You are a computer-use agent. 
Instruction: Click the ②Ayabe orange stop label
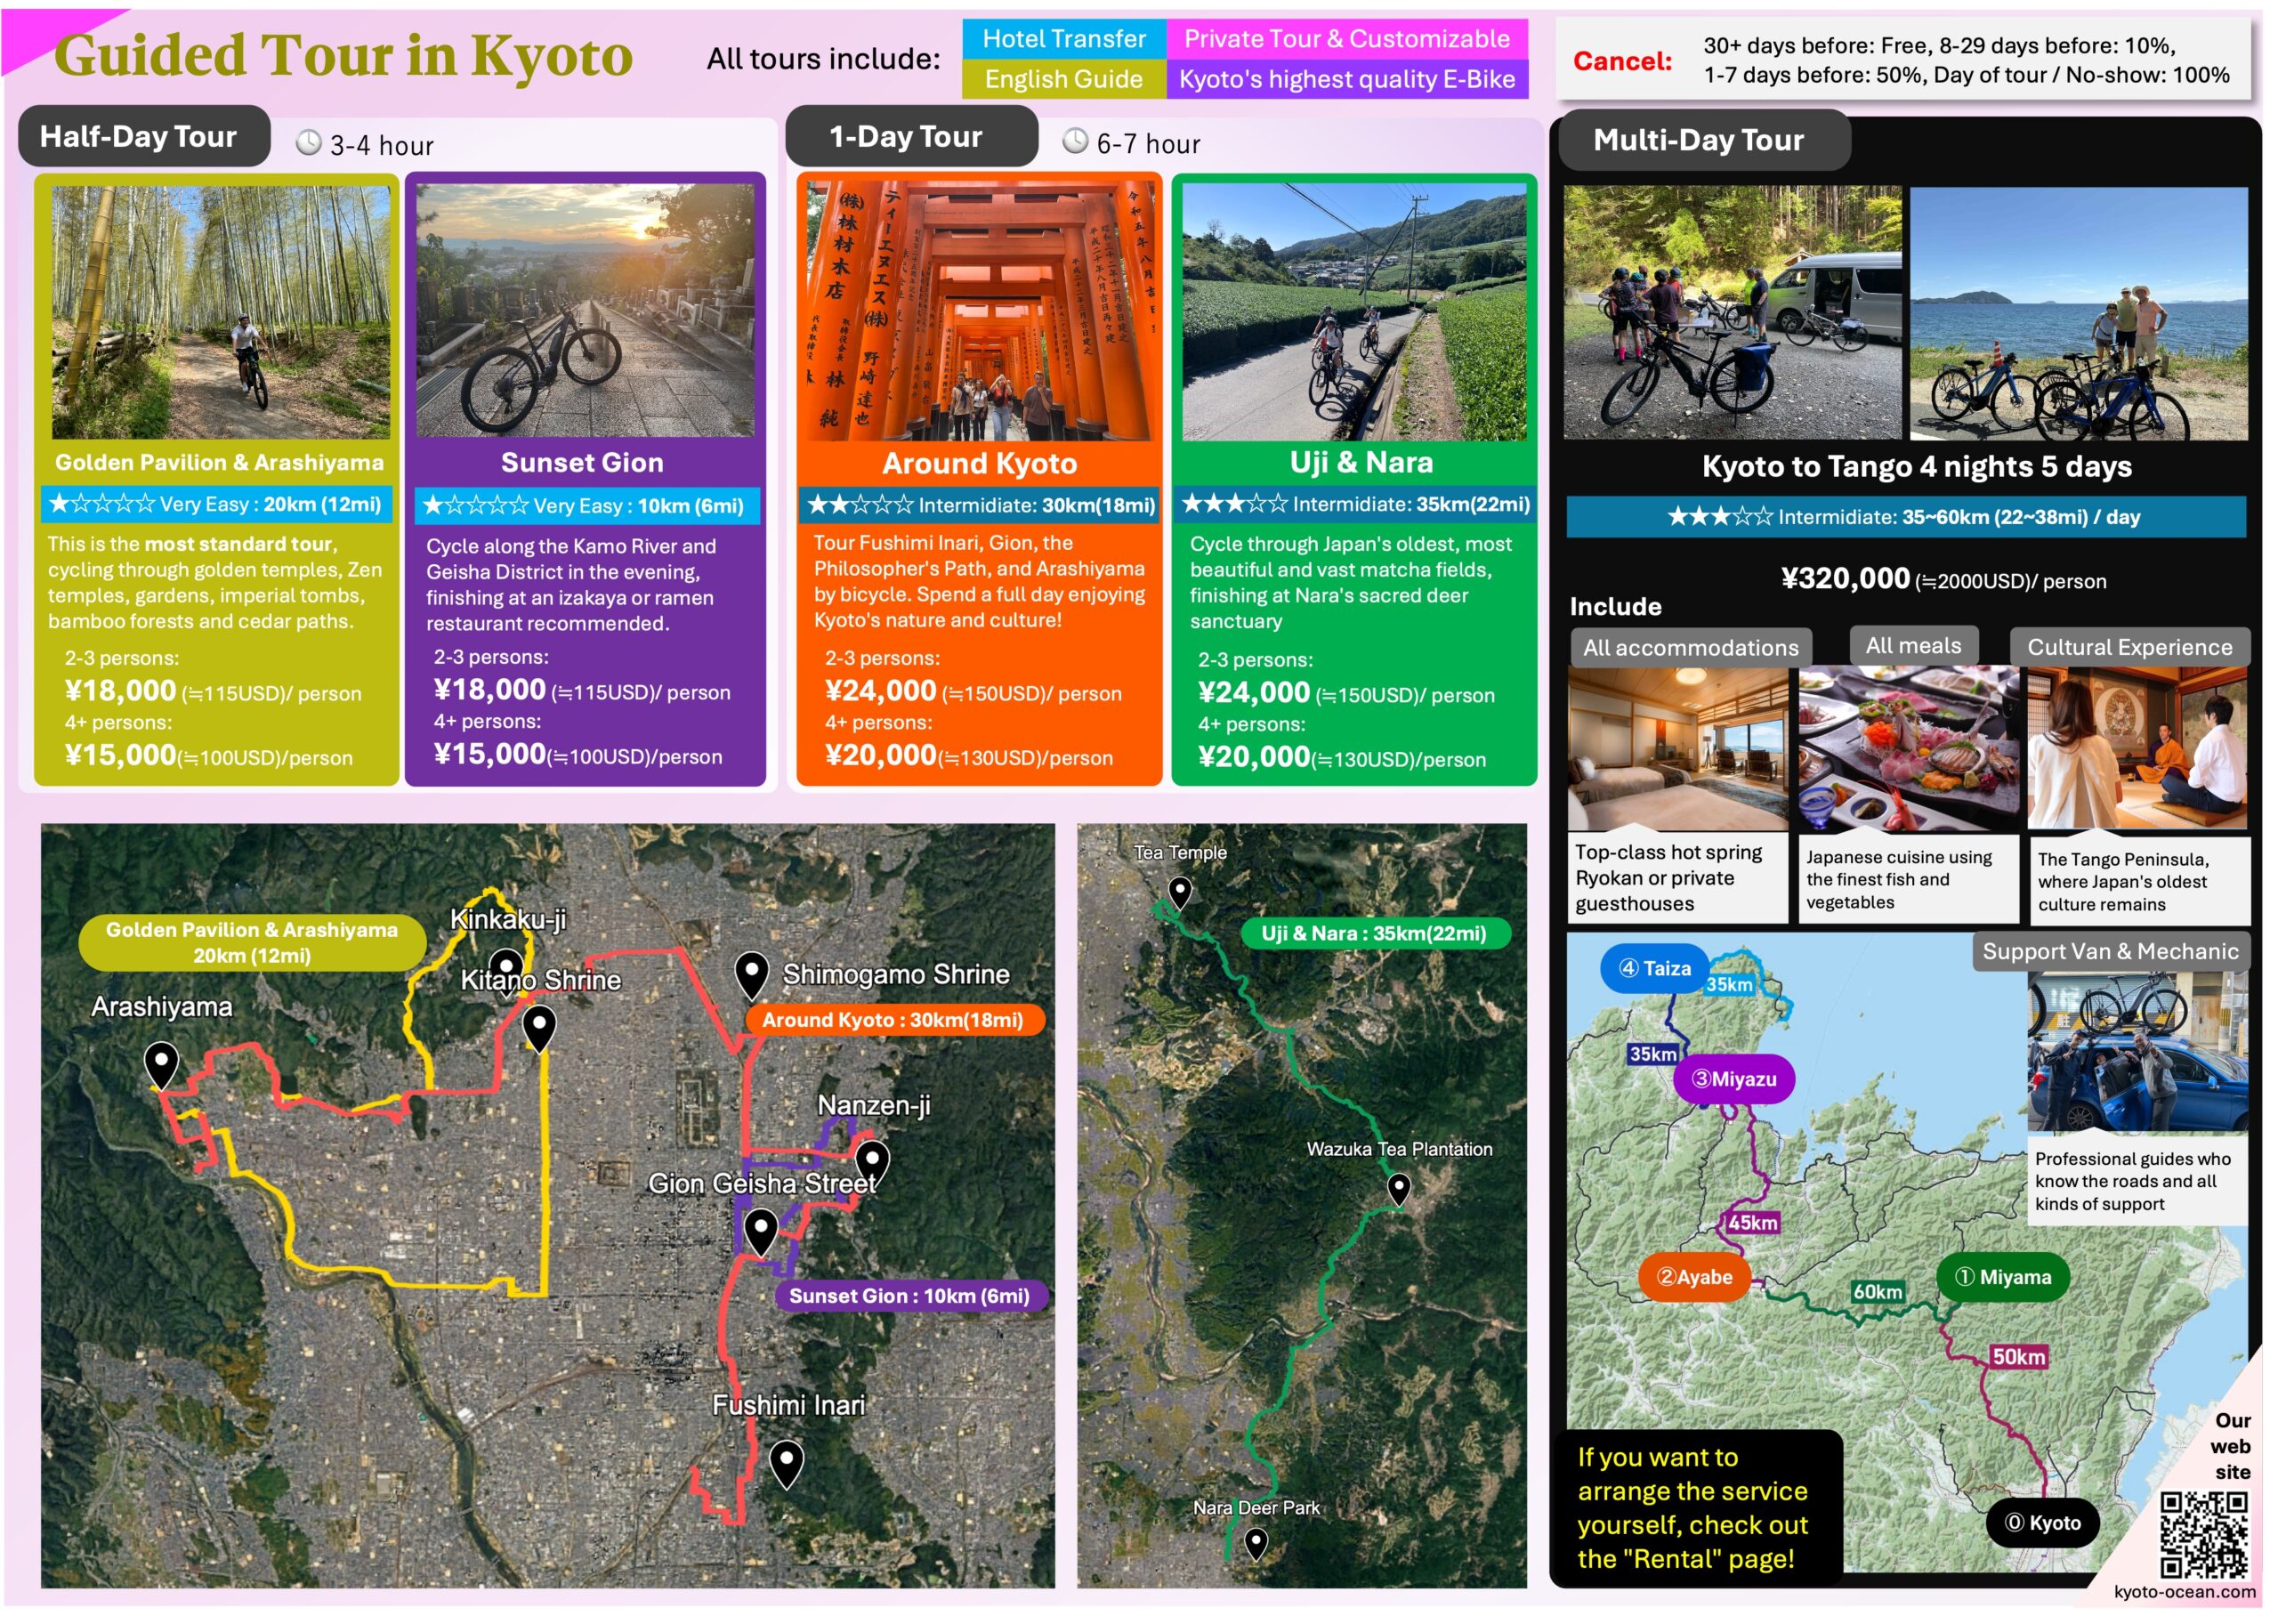[1694, 1277]
